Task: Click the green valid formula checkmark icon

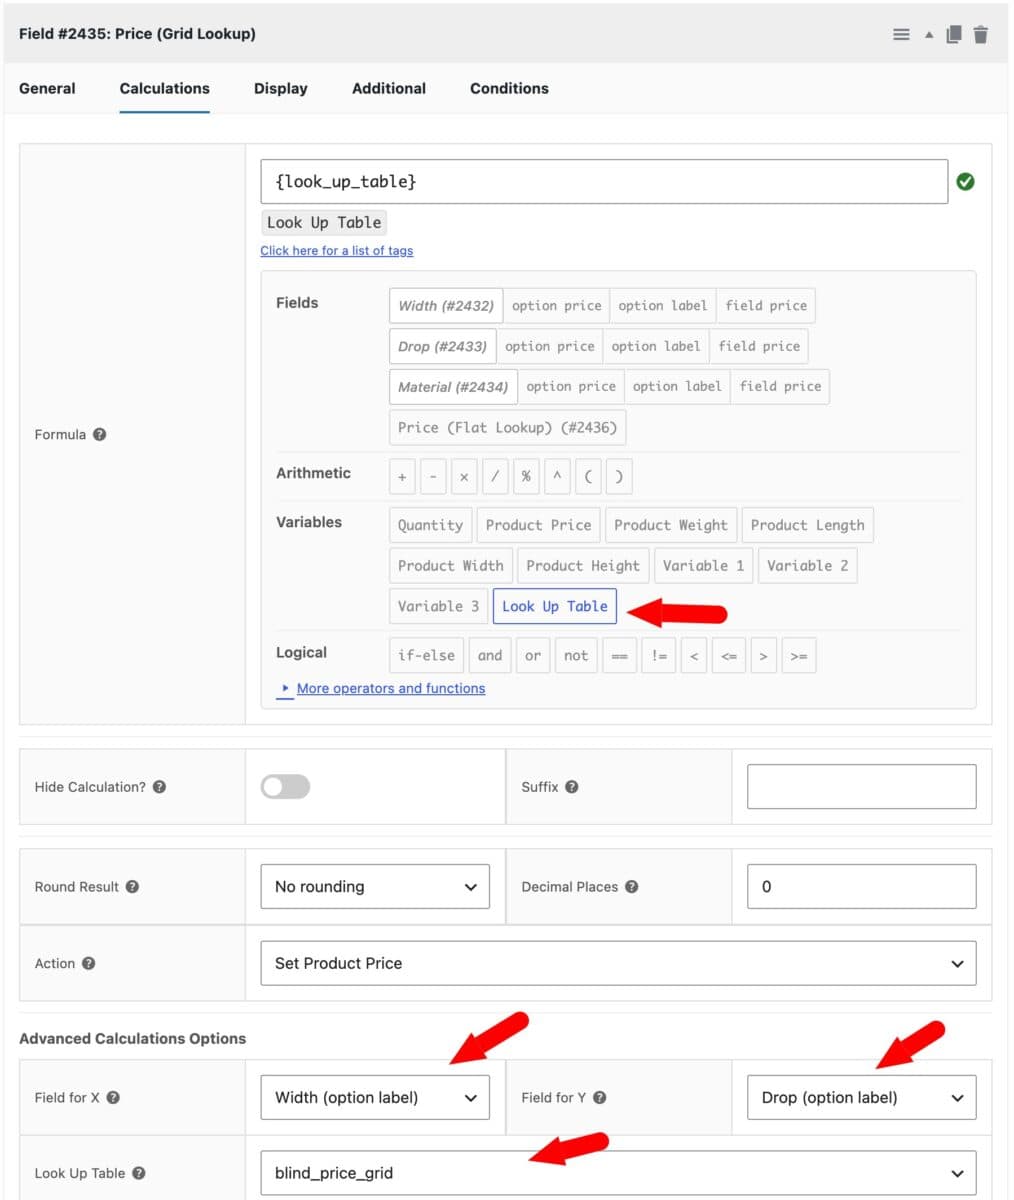Action: coord(965,182)
